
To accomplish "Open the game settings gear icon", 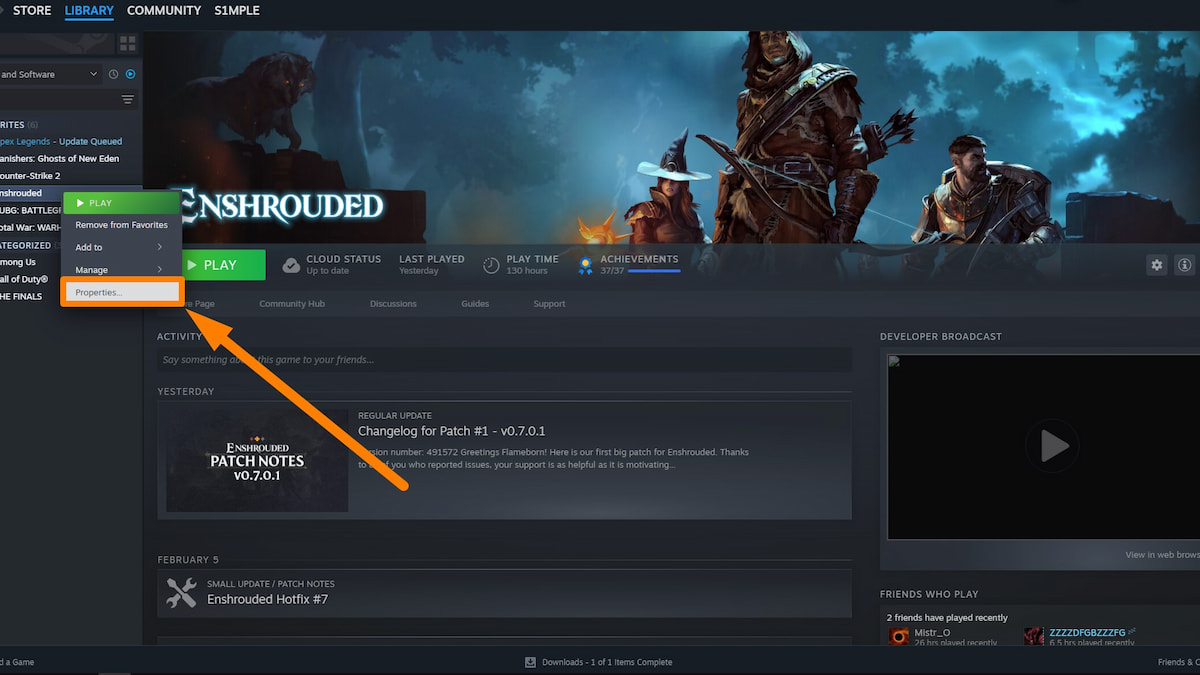I will pyautogui.click(x=1156, y=264).
